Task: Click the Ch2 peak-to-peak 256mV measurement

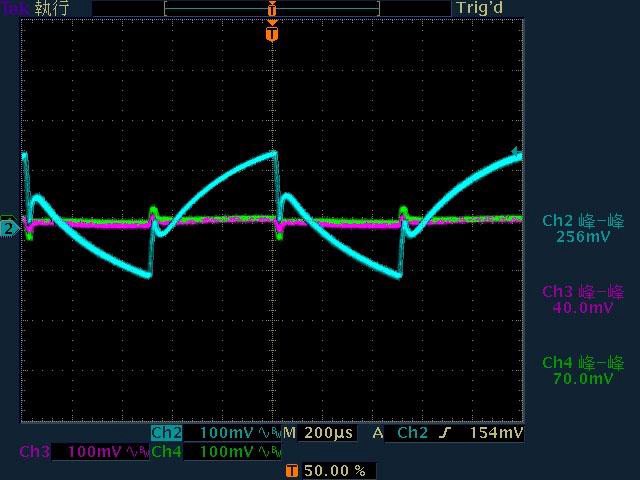Action: click(x=583, y=229)
